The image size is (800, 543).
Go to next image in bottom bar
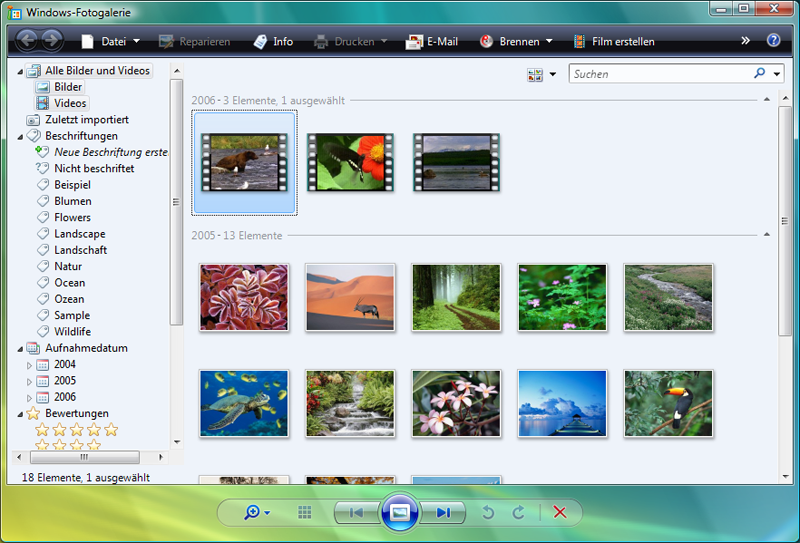coord(443,513)
